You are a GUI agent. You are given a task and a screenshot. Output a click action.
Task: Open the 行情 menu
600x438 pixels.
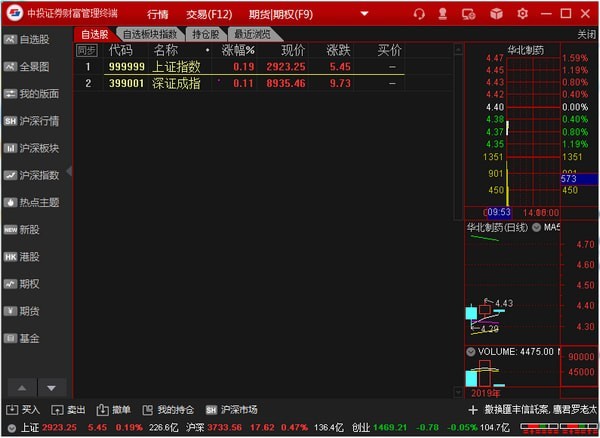pyautogui.click(x=158, y=15)
